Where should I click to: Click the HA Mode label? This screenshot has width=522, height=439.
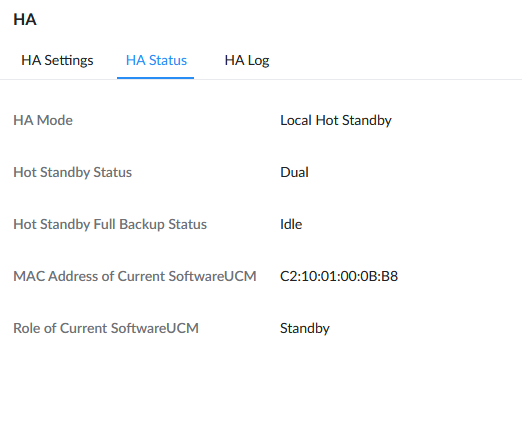click(x=43, y=120)
